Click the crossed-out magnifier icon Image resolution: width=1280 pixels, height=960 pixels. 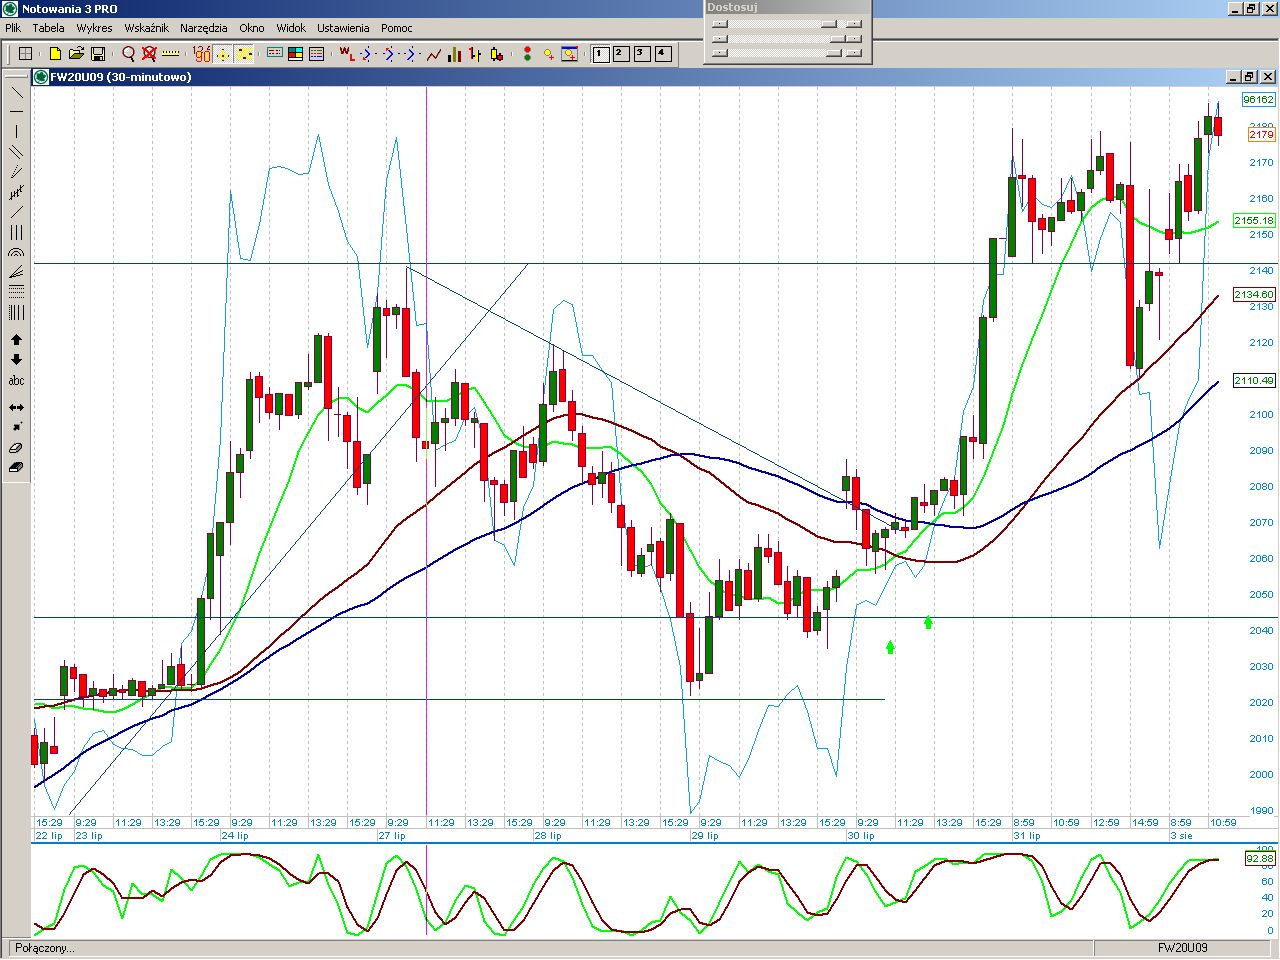click(149, 54)
